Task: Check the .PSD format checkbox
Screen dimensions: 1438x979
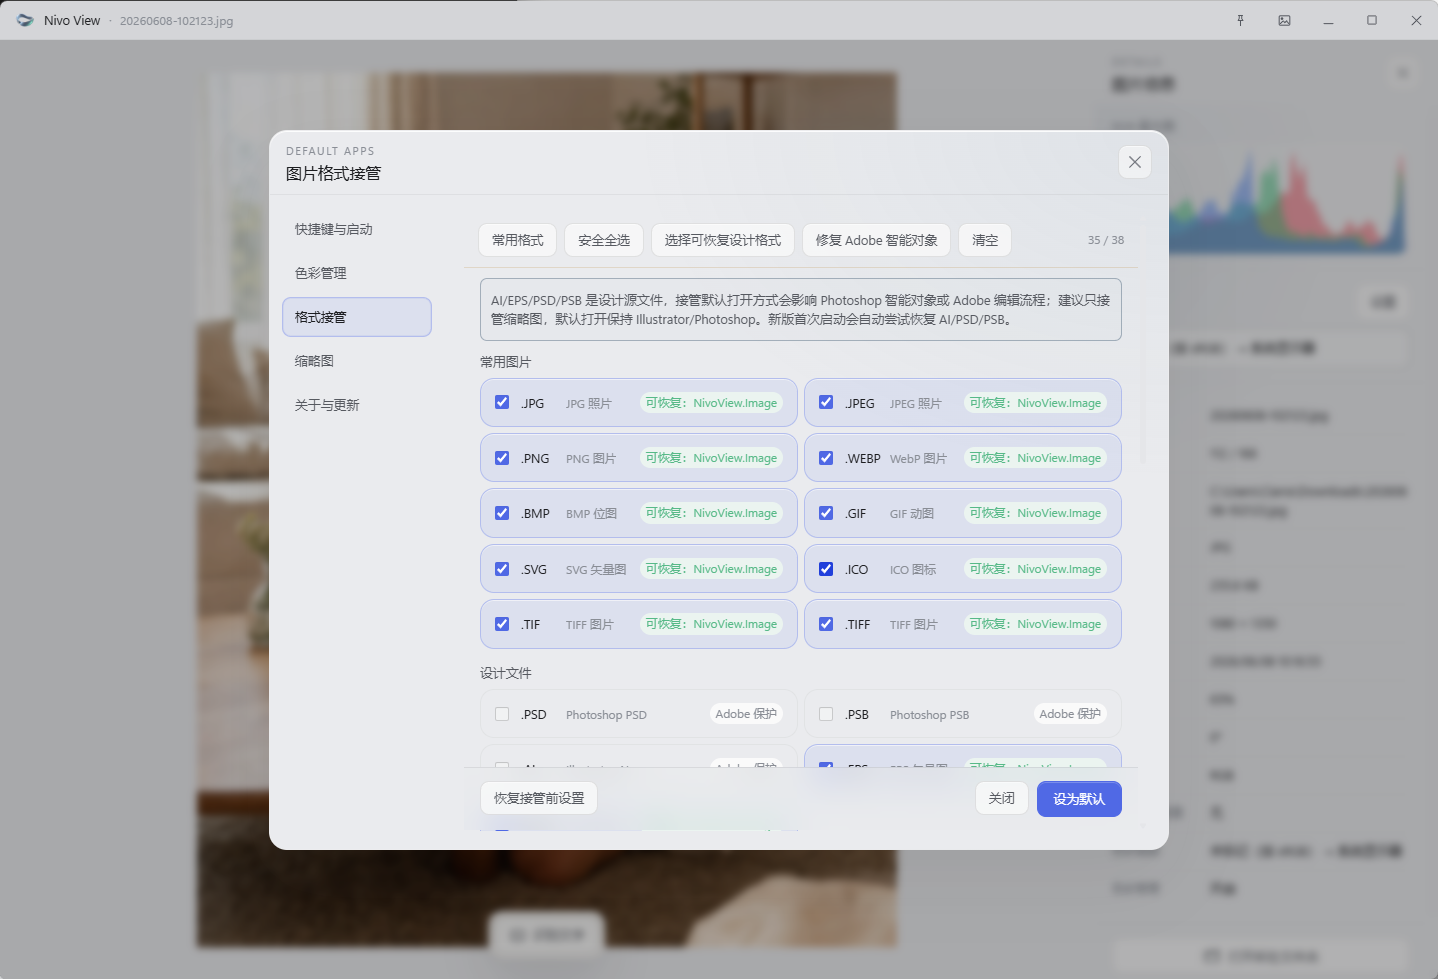Action: pyautogui.click(x=502, y=714)
